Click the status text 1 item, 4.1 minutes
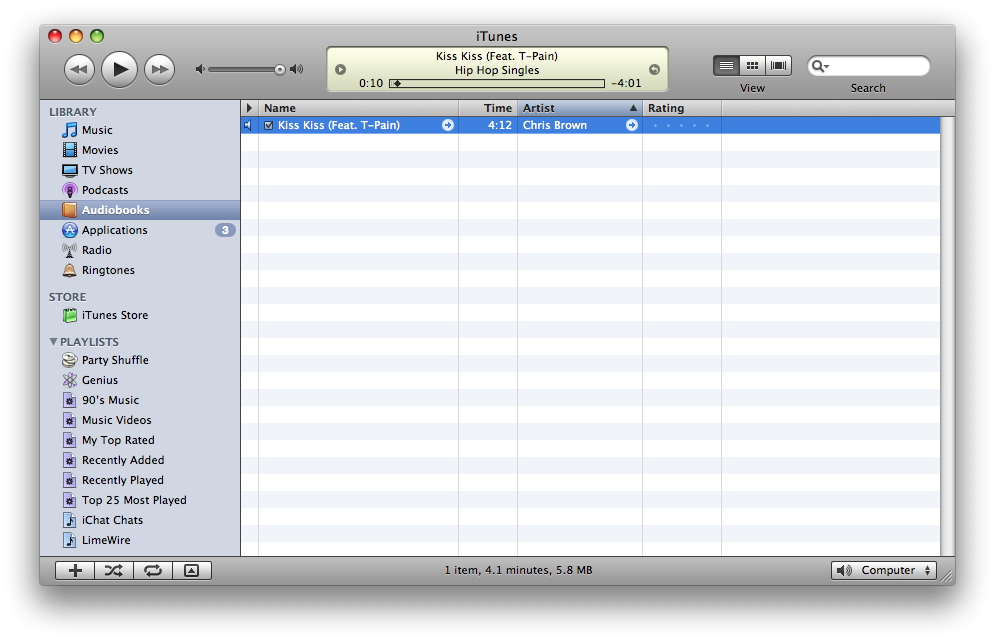The width and height of the screenshot is (995, 640). [x=518, y=570]
